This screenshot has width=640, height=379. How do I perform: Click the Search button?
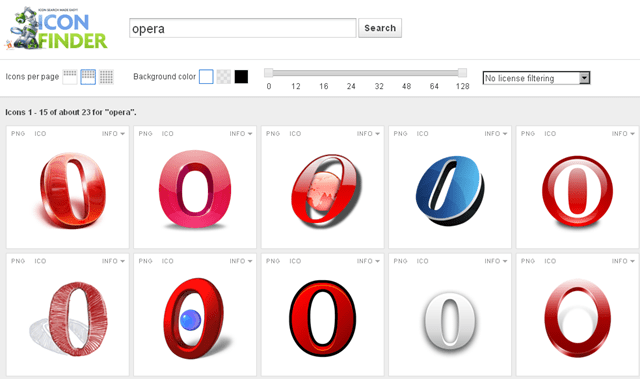click(x=380, y=28)
